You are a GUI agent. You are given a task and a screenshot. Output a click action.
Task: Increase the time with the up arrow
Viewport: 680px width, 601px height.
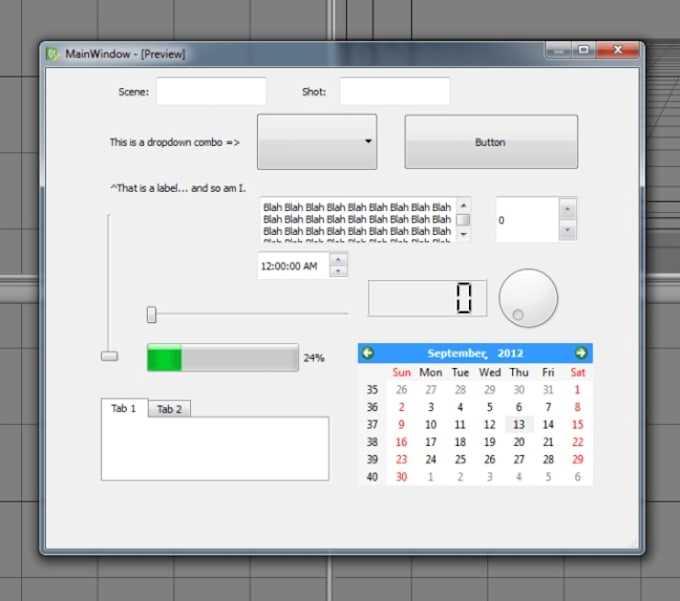coord(338,259)
